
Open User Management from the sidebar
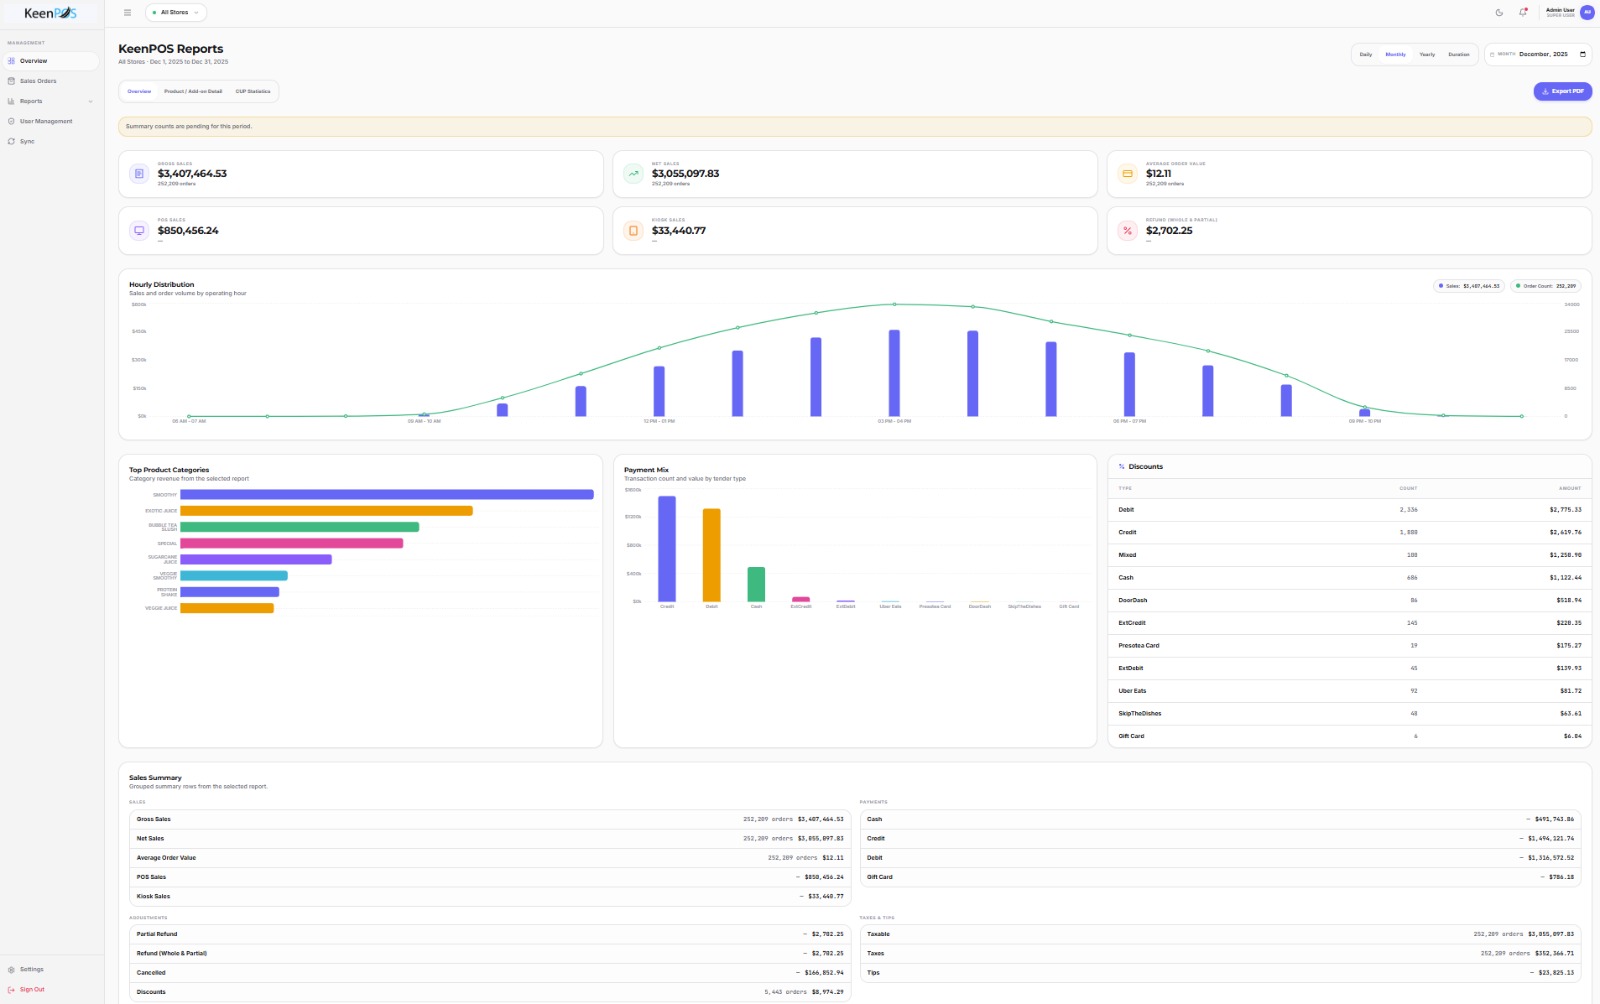(50, 121)
